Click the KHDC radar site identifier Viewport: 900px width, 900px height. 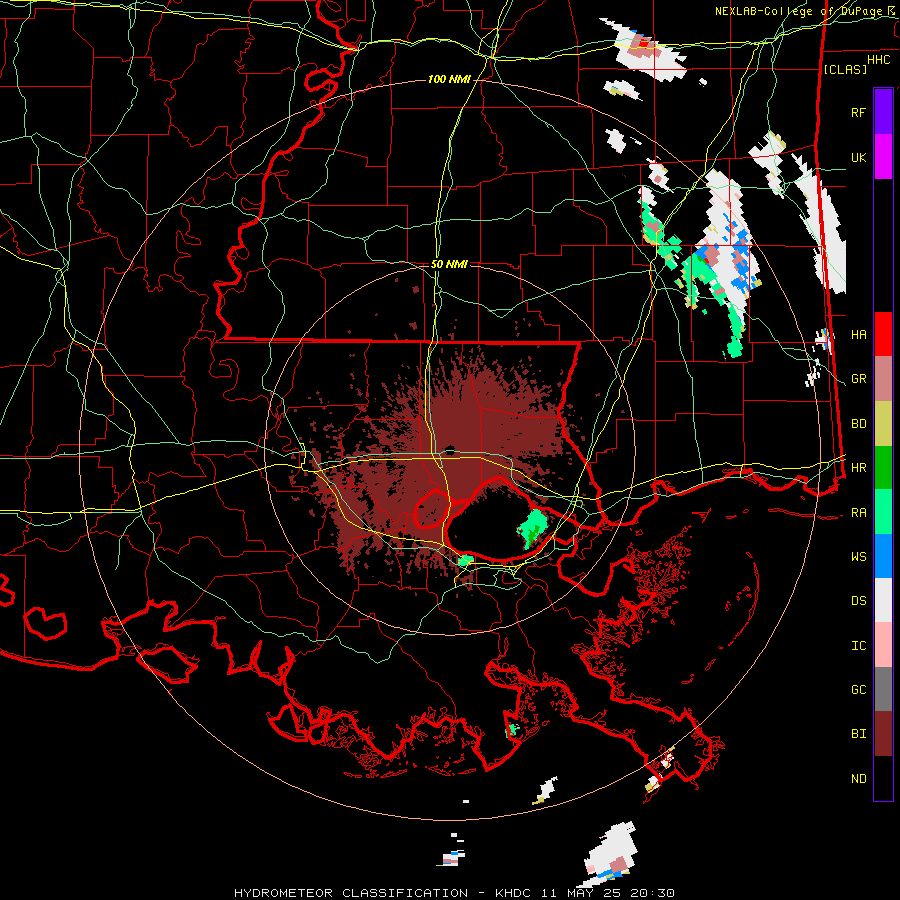click(513, 893)
